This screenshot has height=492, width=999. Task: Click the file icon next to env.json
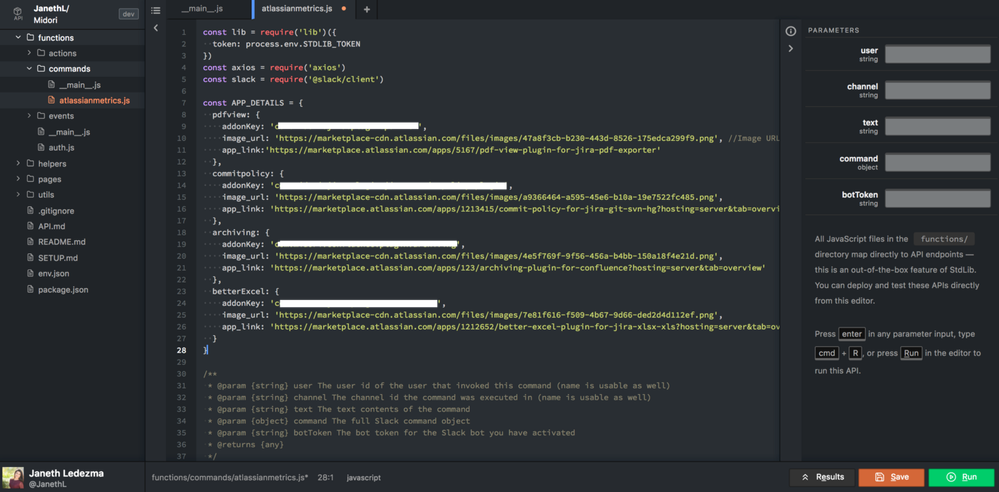30,273
